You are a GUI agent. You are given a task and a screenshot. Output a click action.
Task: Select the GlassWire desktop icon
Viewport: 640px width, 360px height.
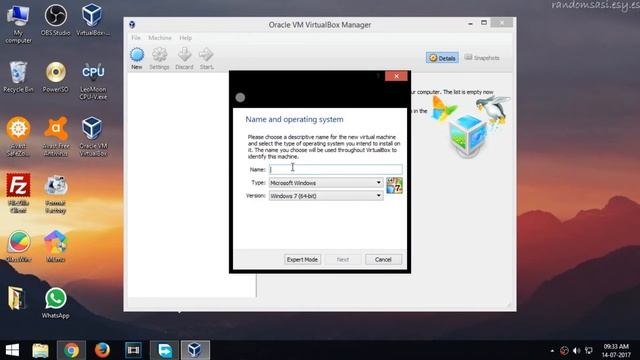point(18,246)
